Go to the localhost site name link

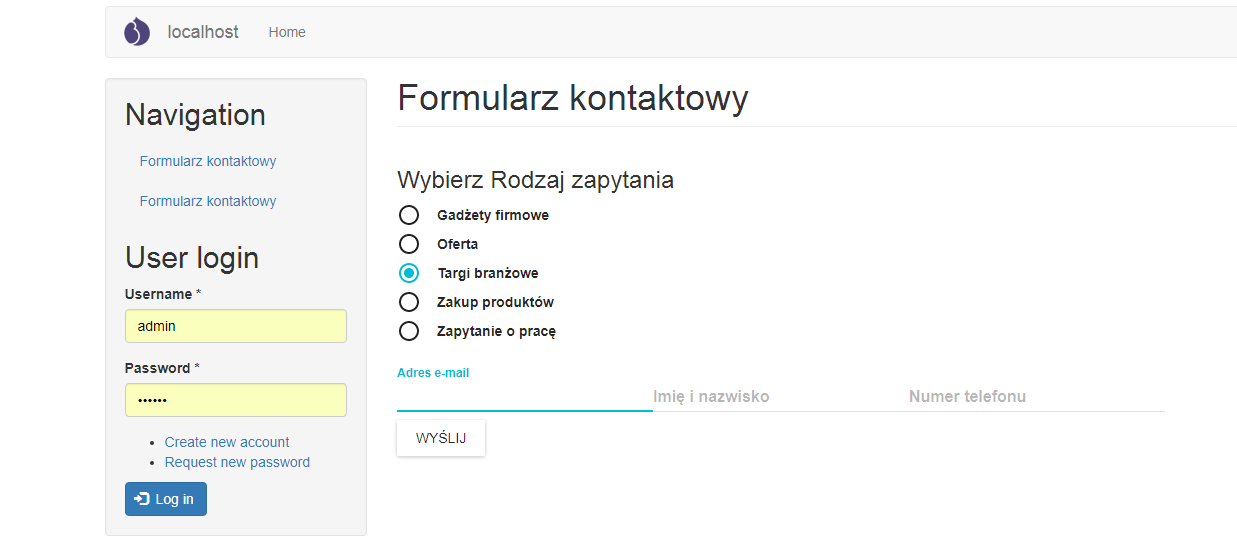click(203, 32)
